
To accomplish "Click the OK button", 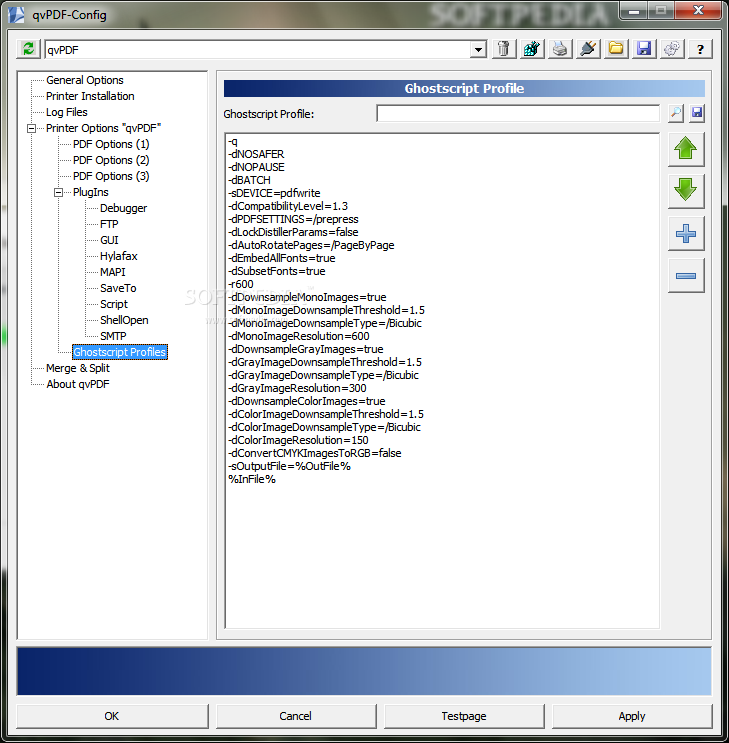I will click(x=112, y=716).
